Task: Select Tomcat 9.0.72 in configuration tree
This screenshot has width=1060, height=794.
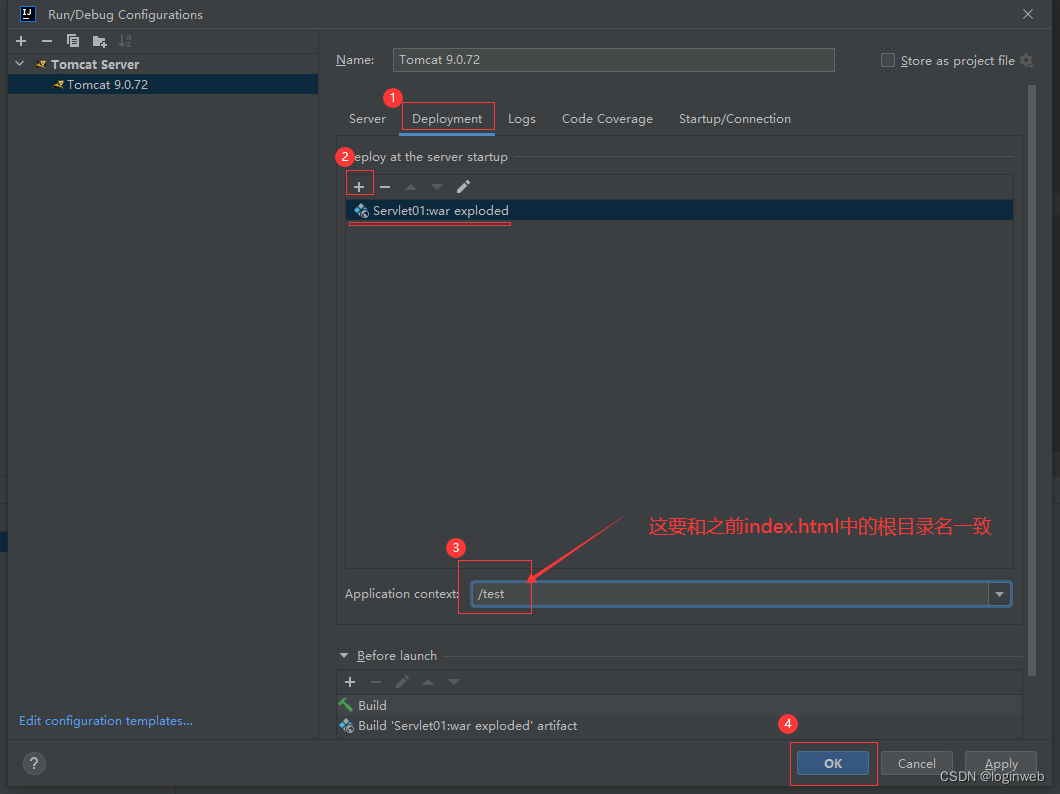Action: pos(163,84)
